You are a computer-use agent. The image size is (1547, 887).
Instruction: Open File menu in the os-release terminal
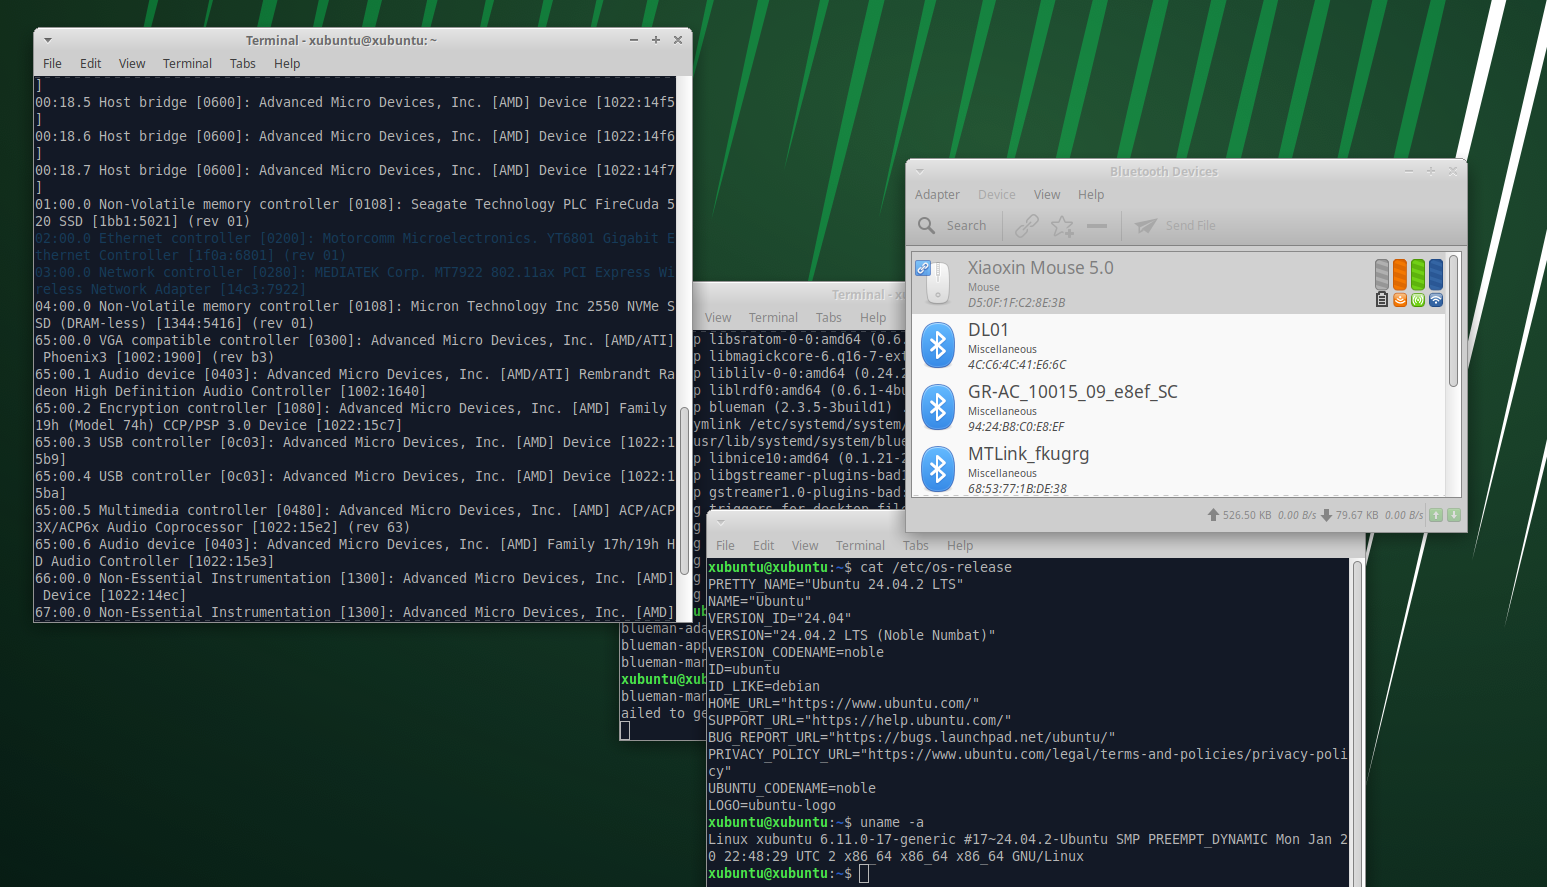[x=725, y=546]
